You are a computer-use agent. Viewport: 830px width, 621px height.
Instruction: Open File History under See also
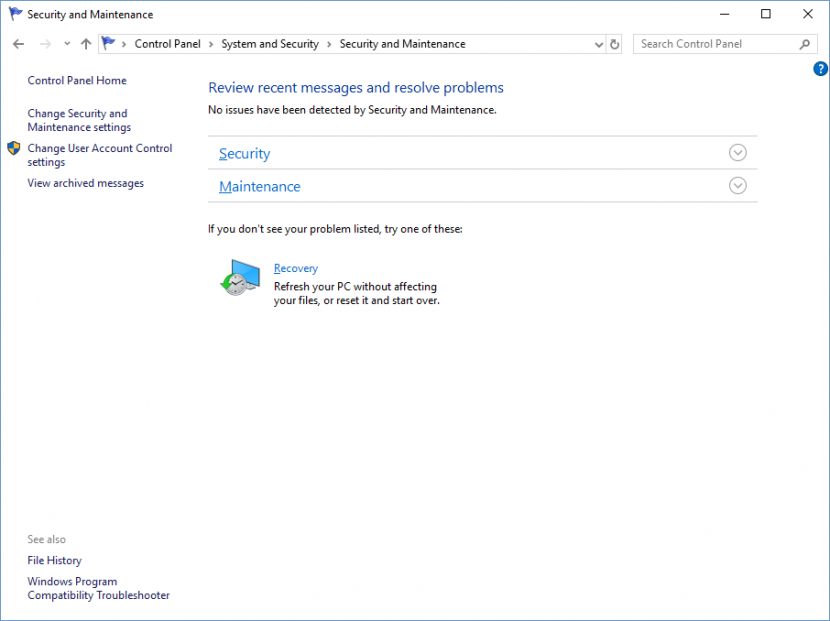pyautogui.click(x=55, y=560)
